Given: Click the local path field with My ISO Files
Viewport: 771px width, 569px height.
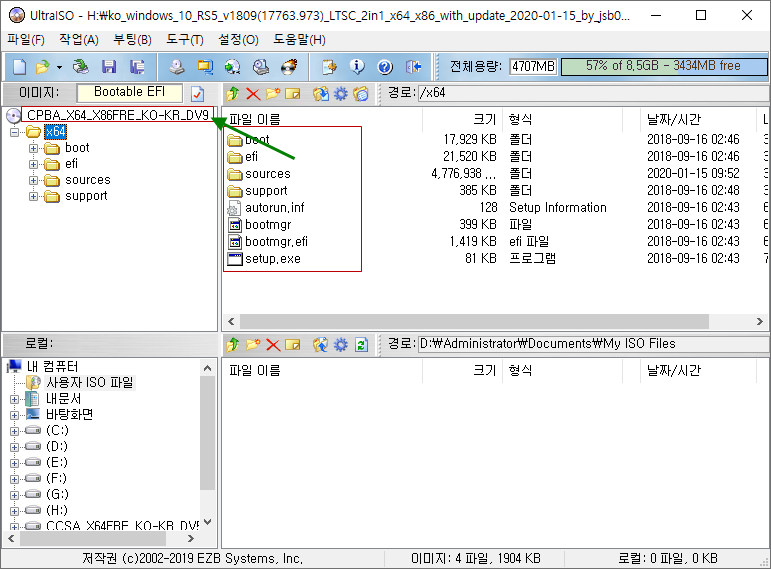Looking at the screenshot, I should 593,344.
